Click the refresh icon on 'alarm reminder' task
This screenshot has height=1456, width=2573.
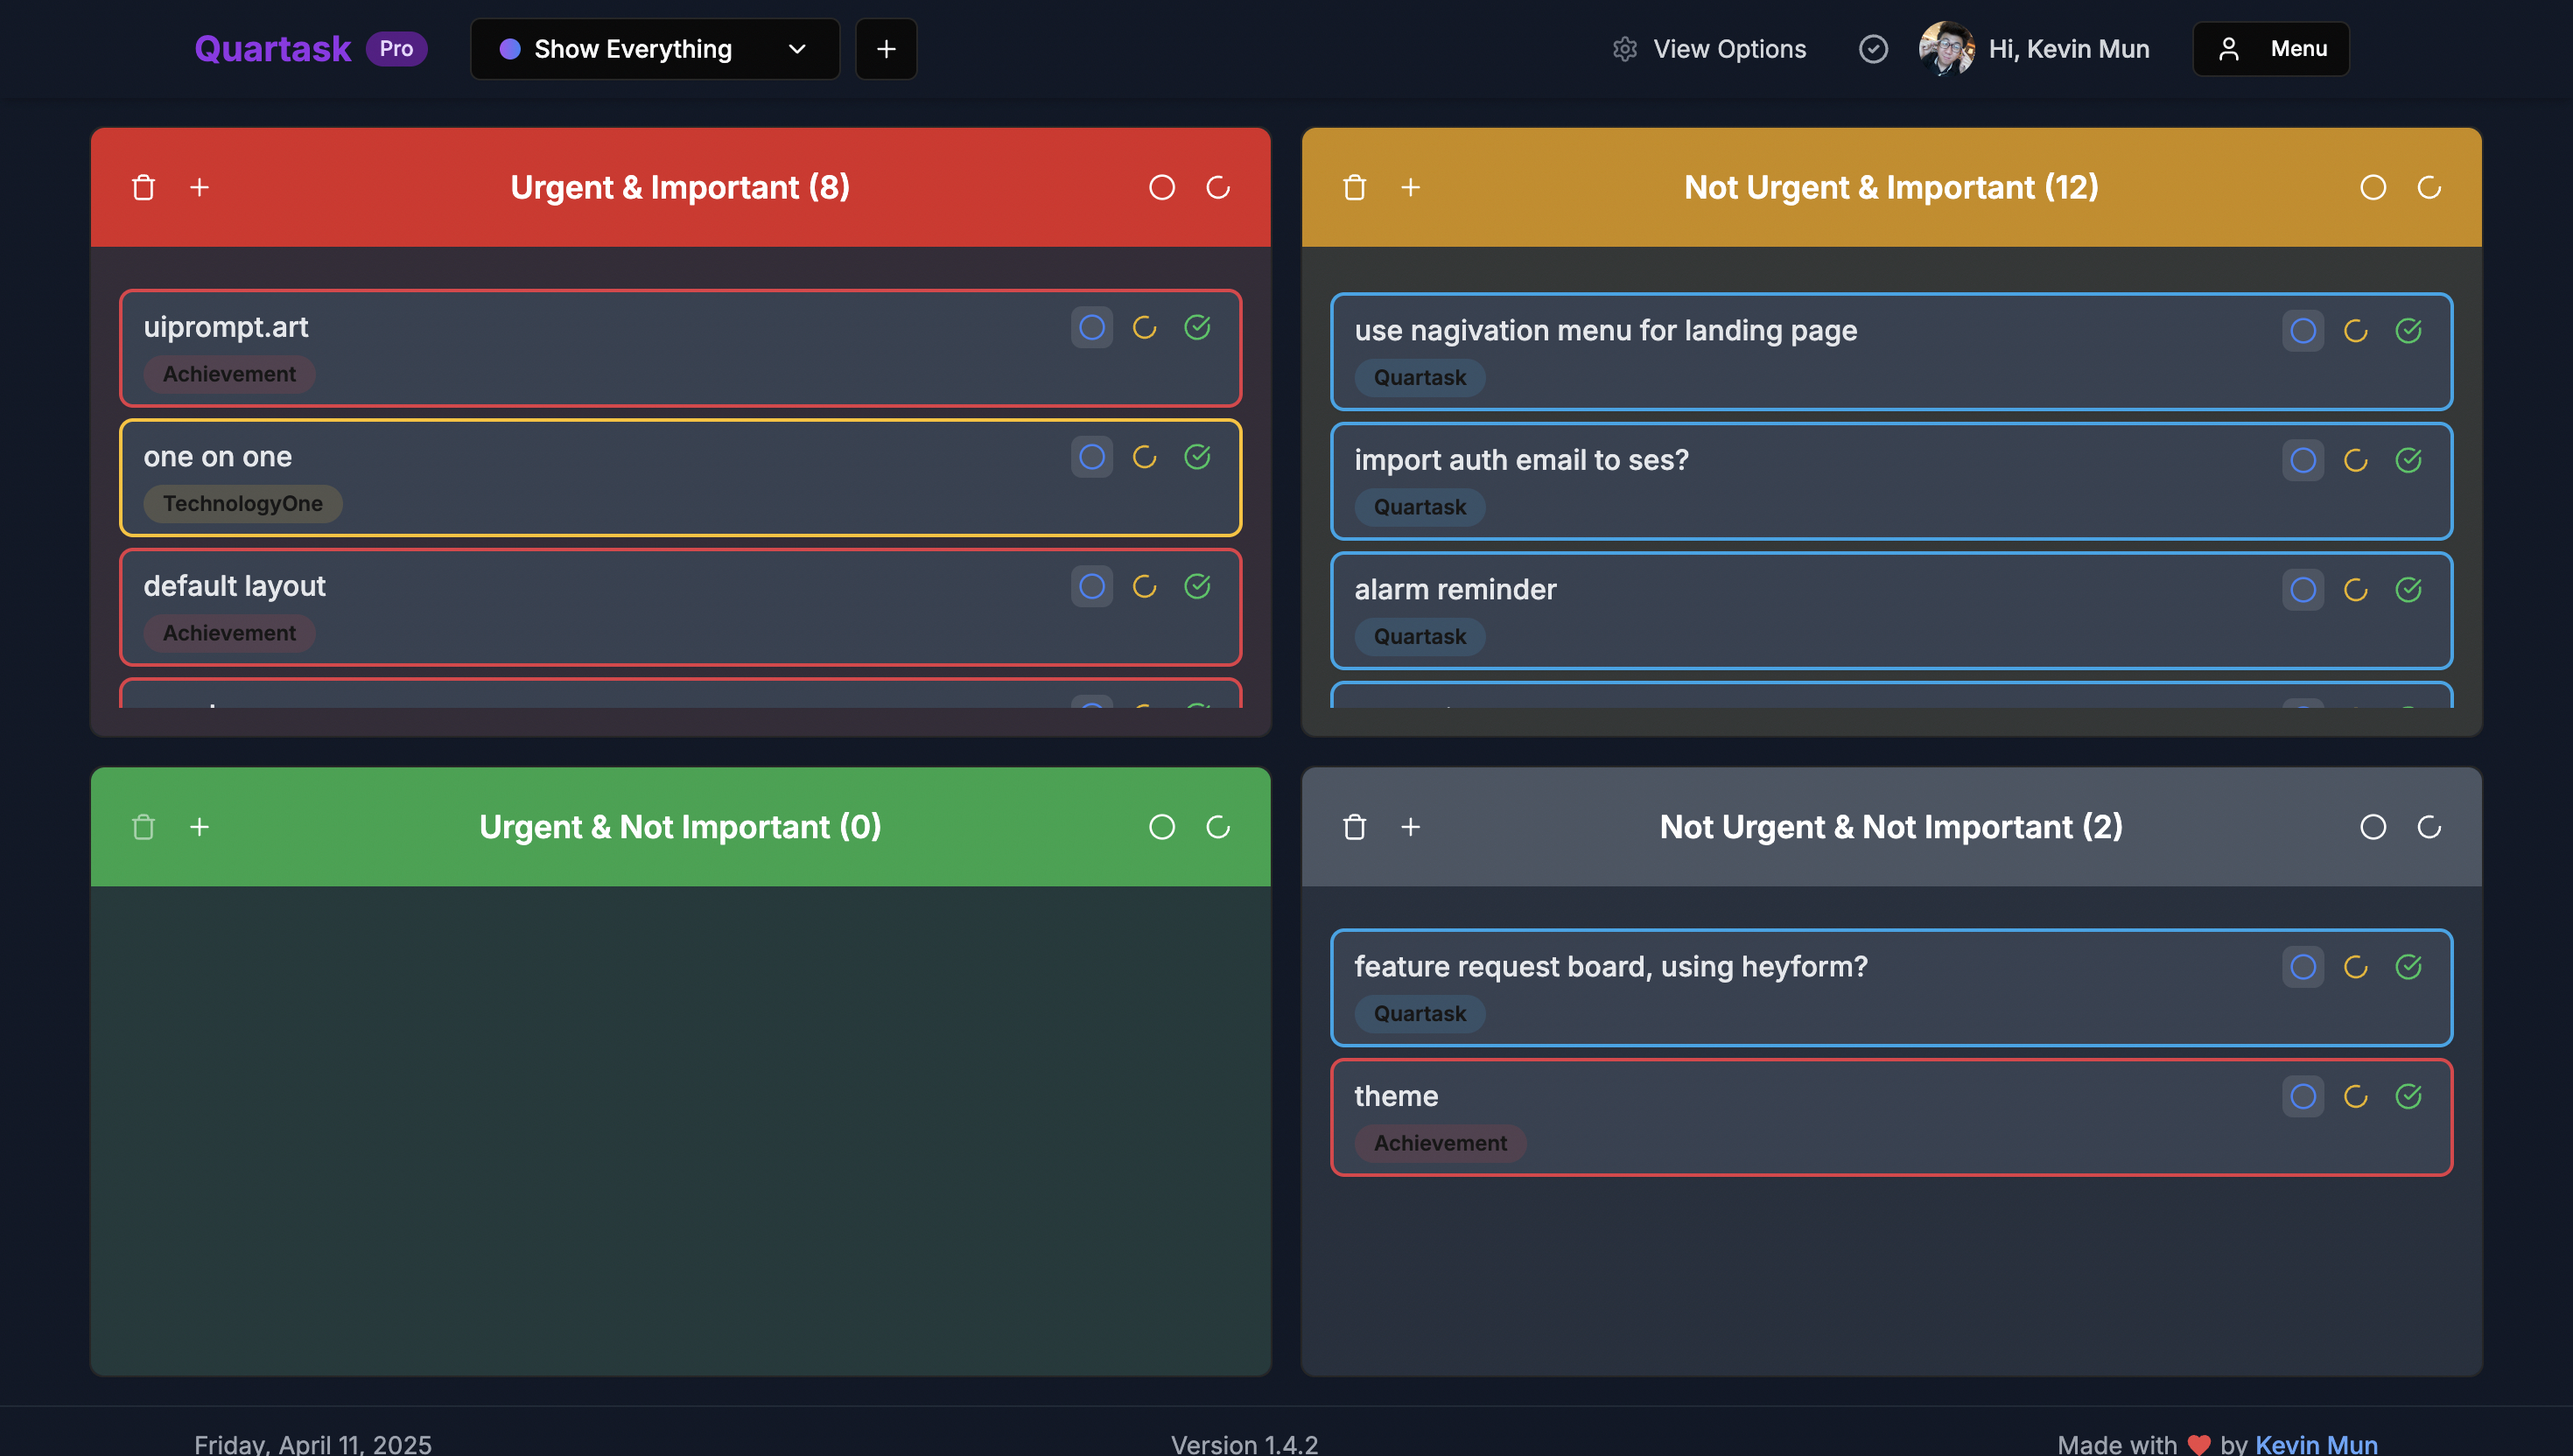[2356, 589]
